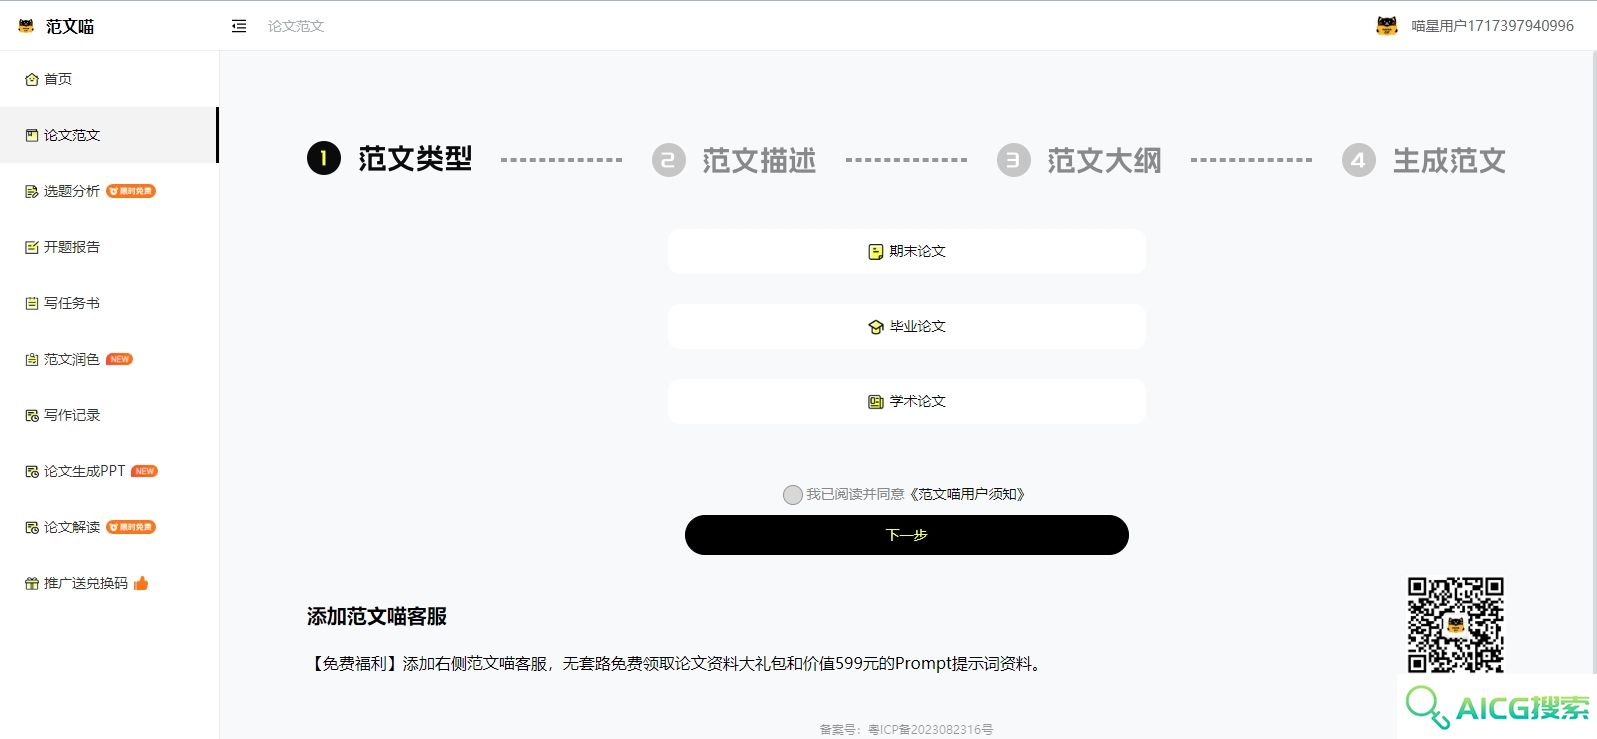Click the 添加范文喵客服 heading

377,616
